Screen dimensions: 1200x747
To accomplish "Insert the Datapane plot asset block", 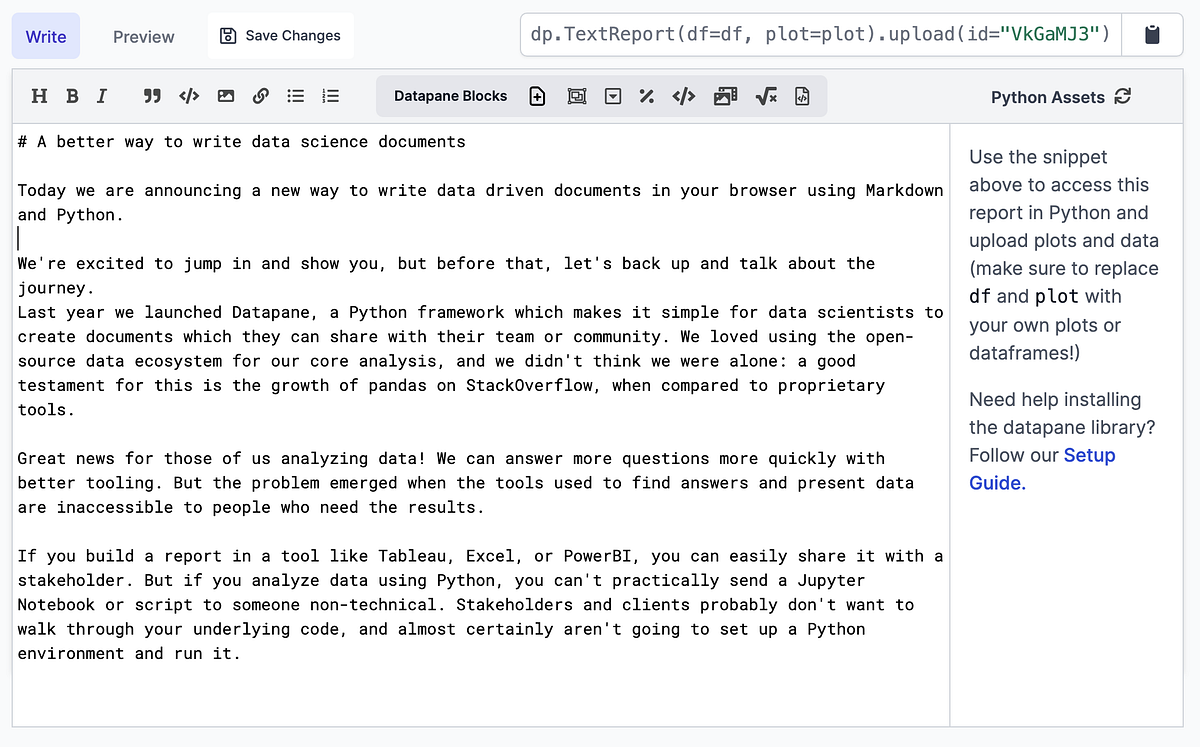I will [x=577, y=95].
